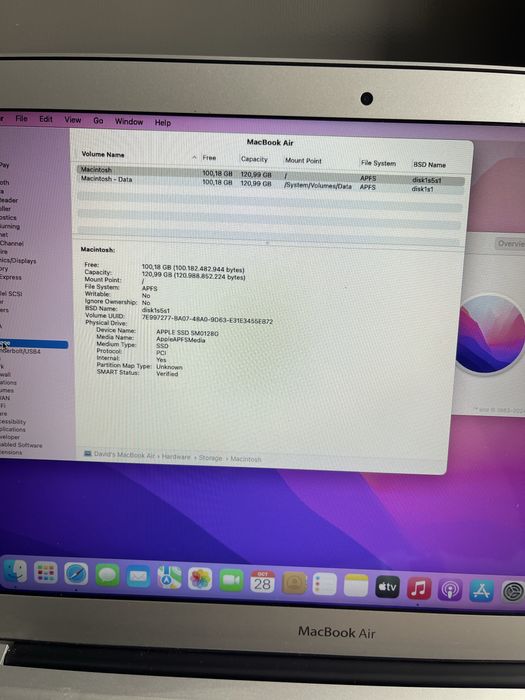Launch FaceTime from the Dock
This screenshot has height=700, width=525.
(x=231, y=580)
